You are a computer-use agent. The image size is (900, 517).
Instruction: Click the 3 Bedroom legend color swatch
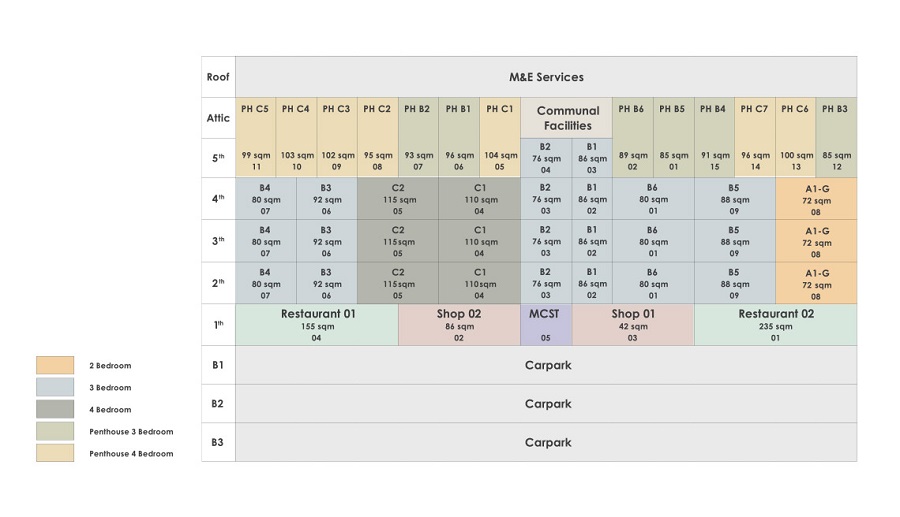tap(55, 388)
